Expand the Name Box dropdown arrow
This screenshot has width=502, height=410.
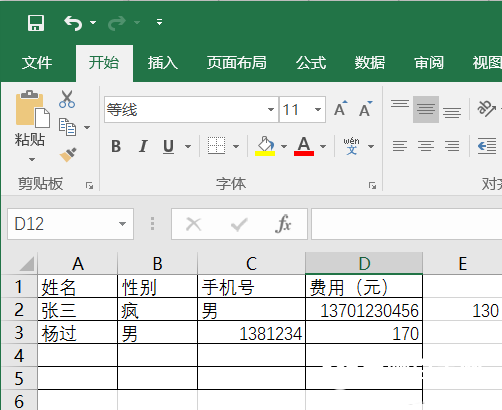pyautogui.click(x=122, y=224)
